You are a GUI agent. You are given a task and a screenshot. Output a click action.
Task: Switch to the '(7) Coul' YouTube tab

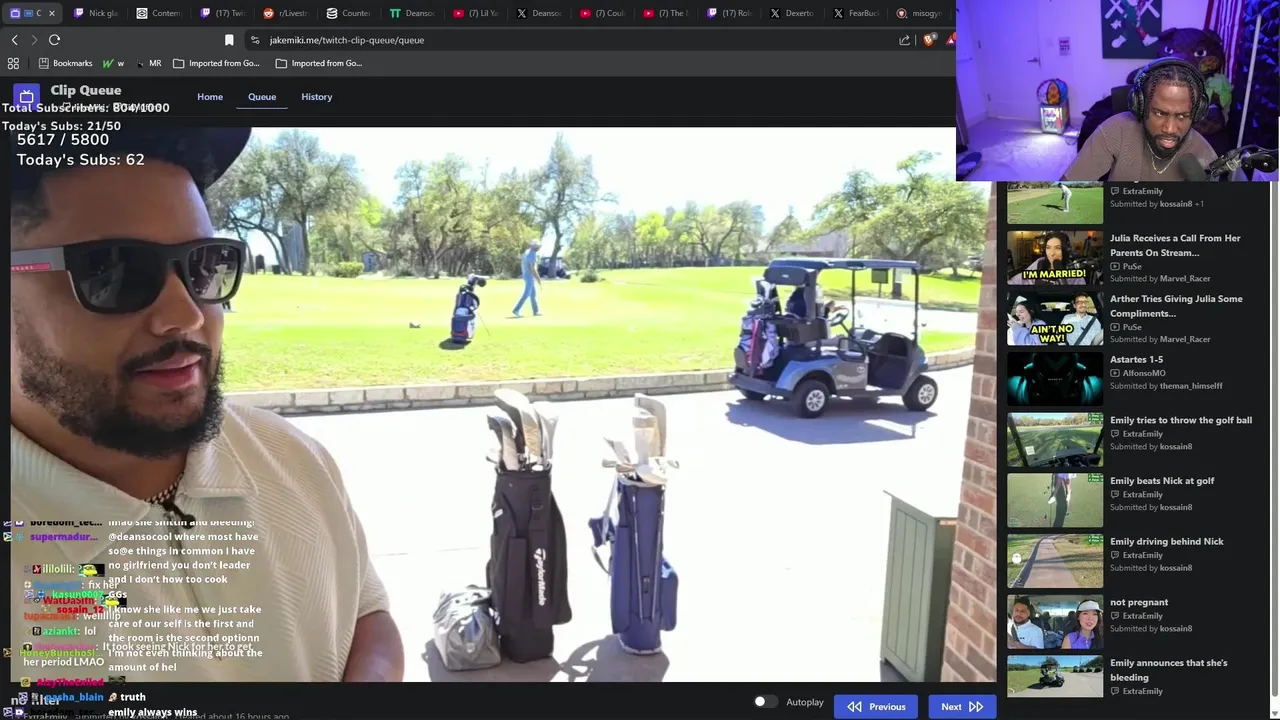pyautogui.click(x=604, y=13)
